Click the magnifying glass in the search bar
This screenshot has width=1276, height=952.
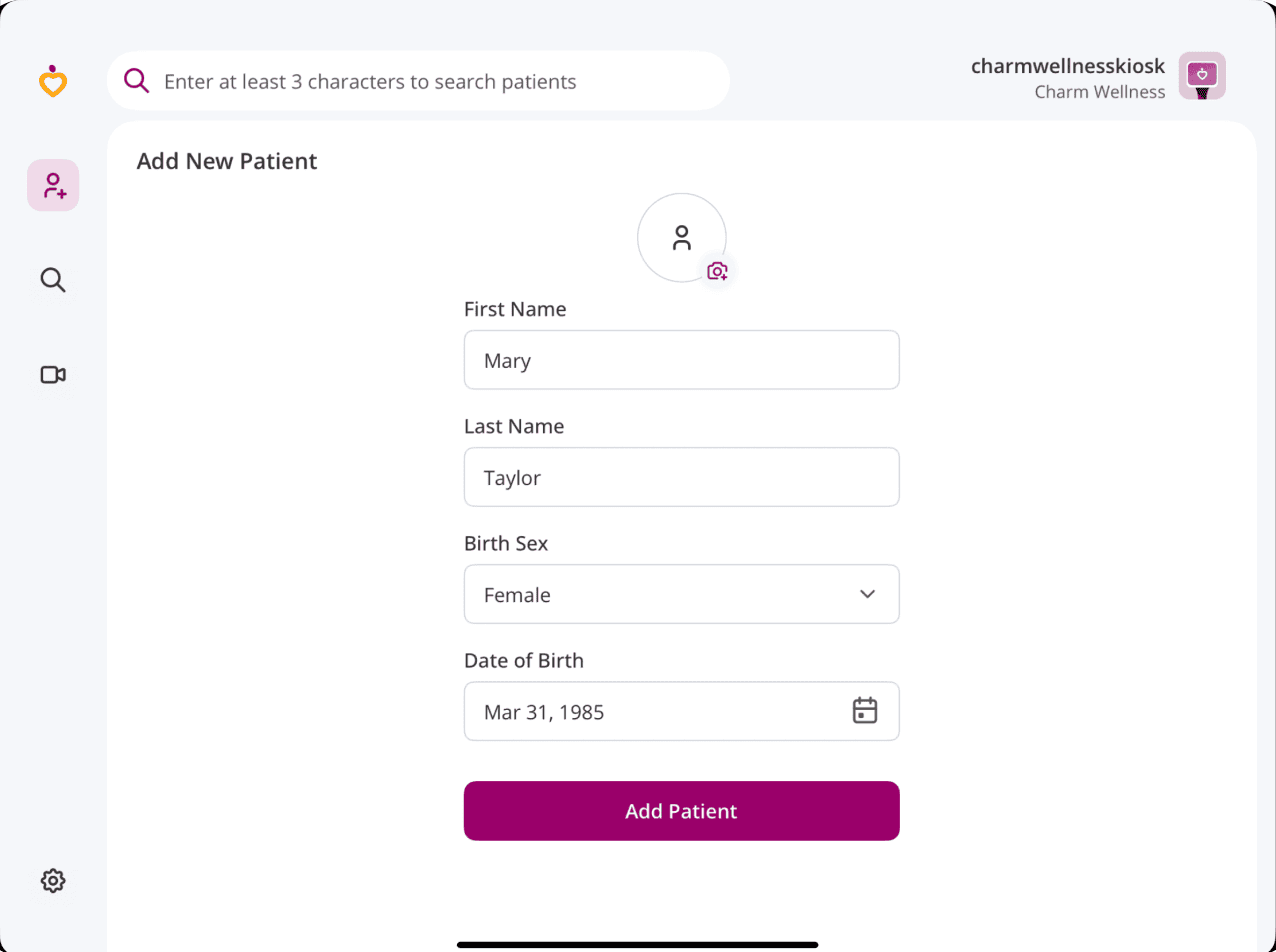[136, 81]
